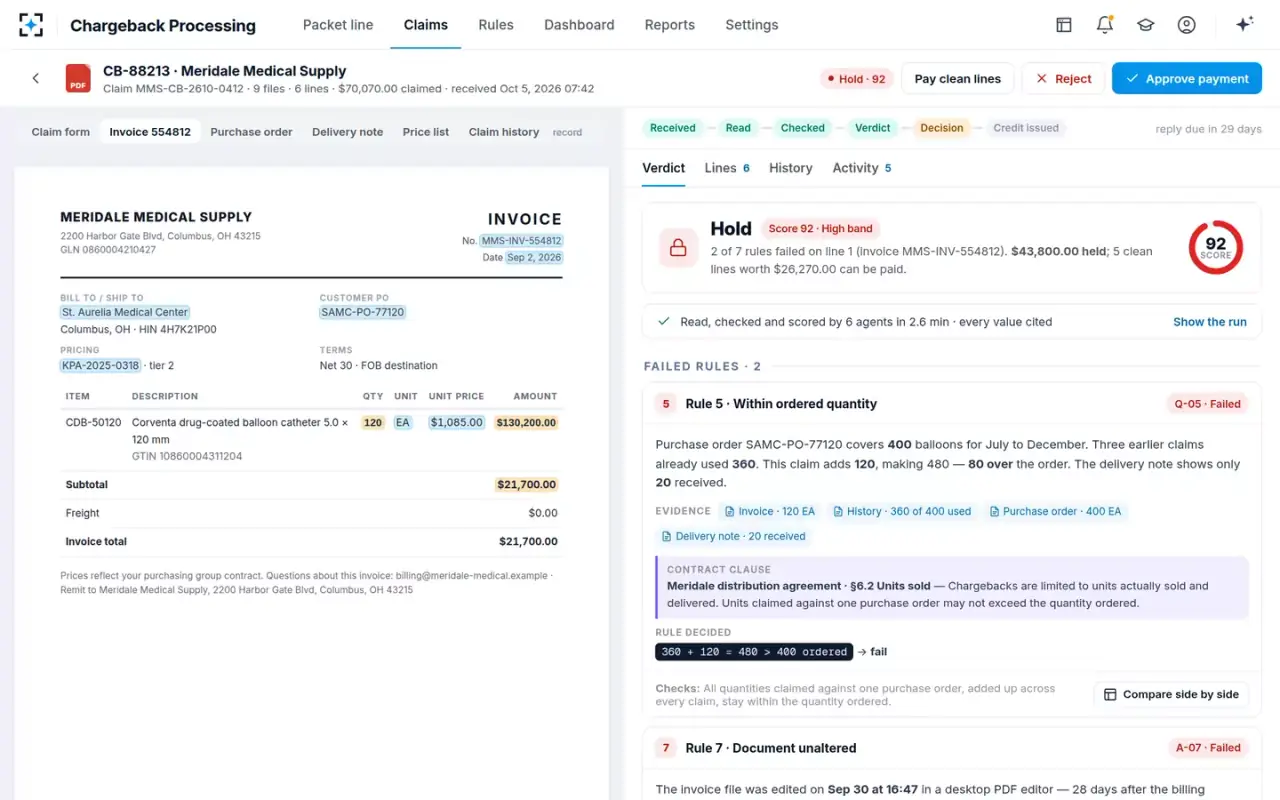Open Packet line in top navigation
Viewport: 1280px width, 800px height.
[338, 25]
